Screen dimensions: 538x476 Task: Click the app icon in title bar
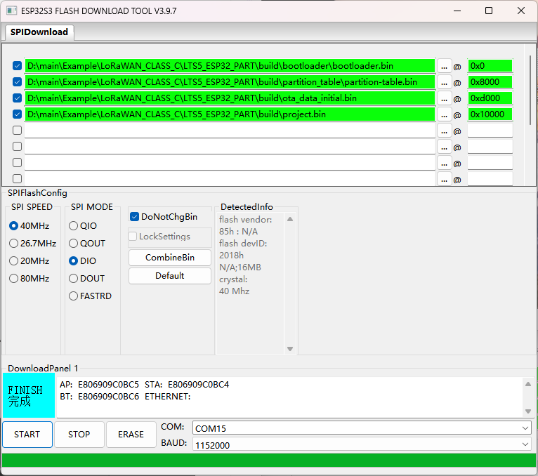[11, 11]
